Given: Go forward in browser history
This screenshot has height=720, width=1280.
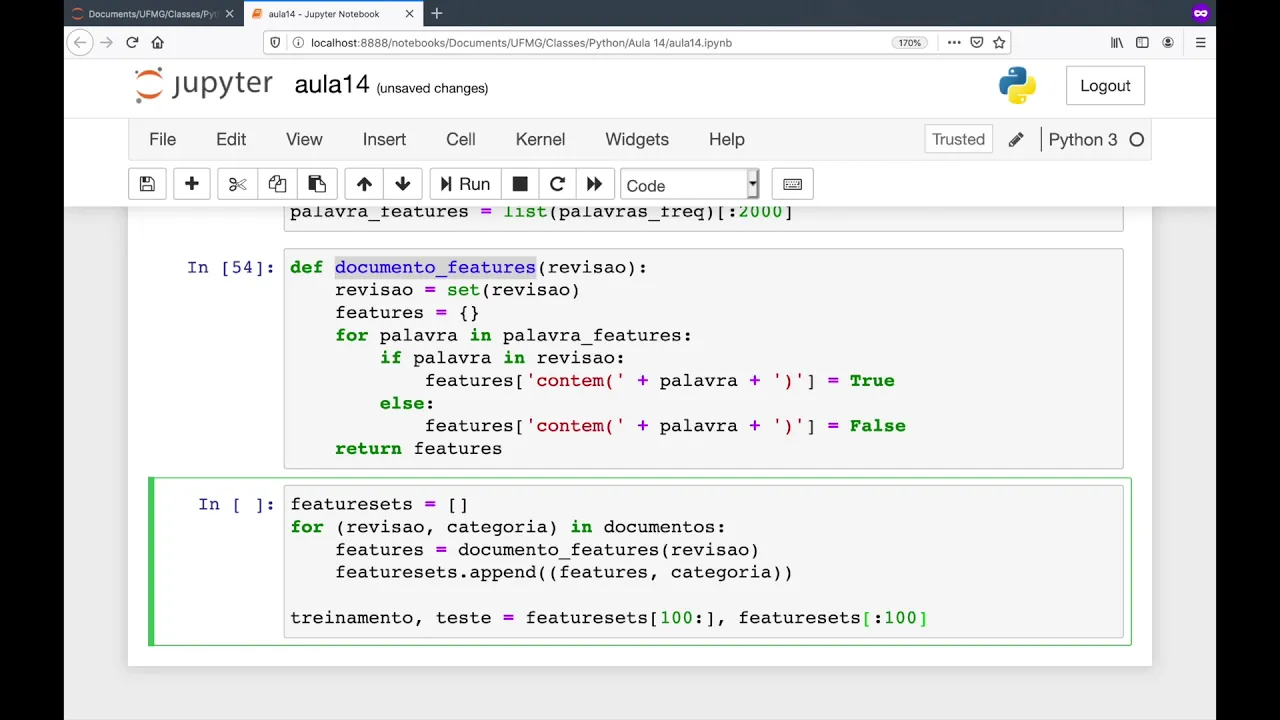Looking at the screenshot, I should pyautogui.click(x=106, y=43).
